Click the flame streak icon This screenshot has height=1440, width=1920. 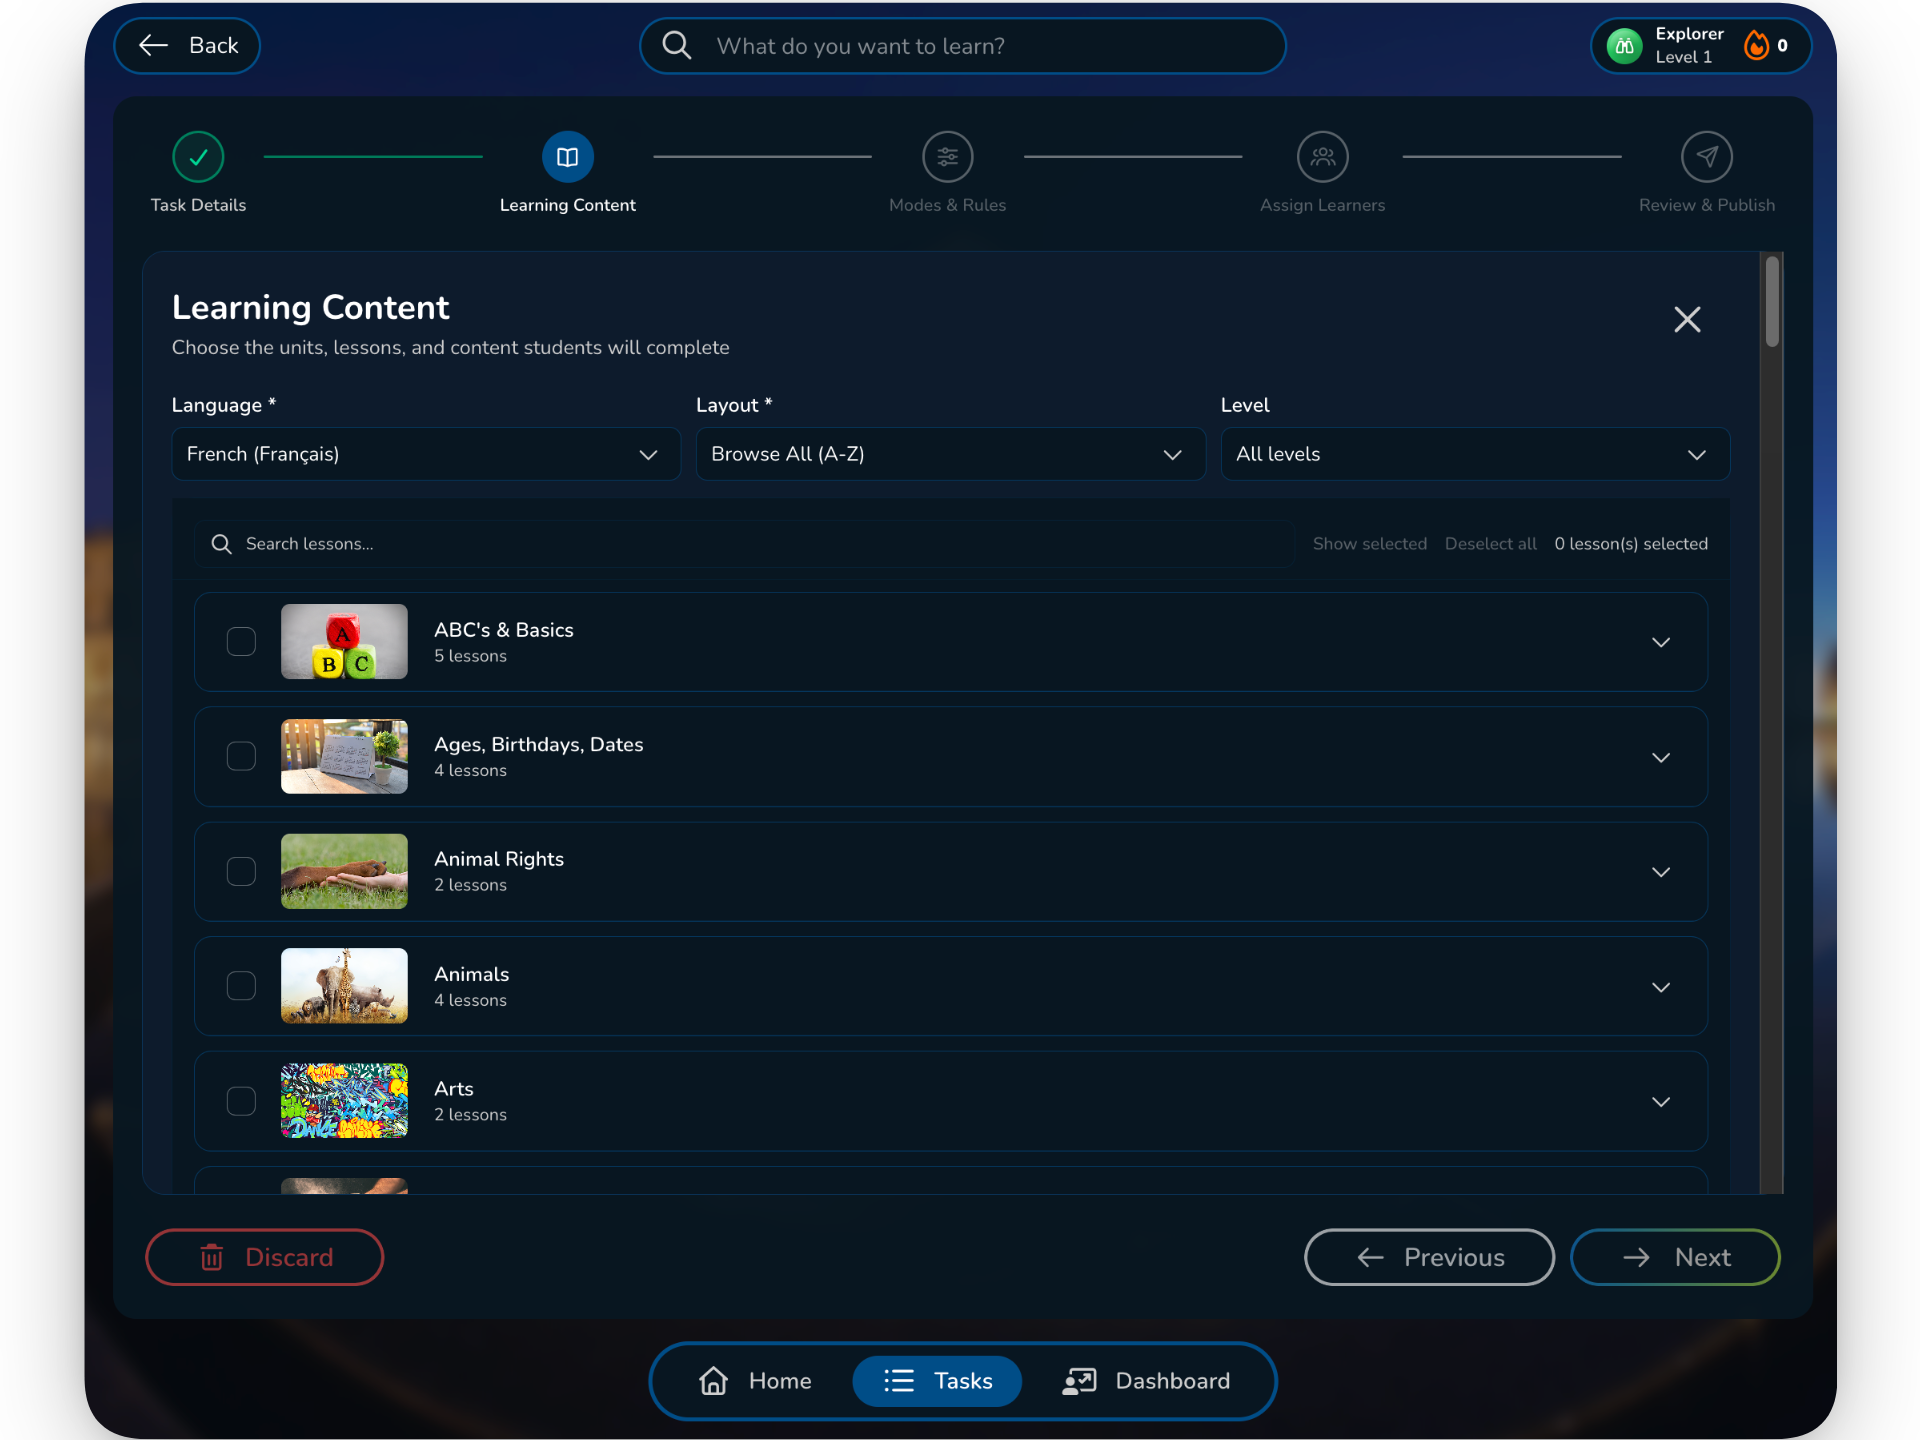(x=1756, y=45)
